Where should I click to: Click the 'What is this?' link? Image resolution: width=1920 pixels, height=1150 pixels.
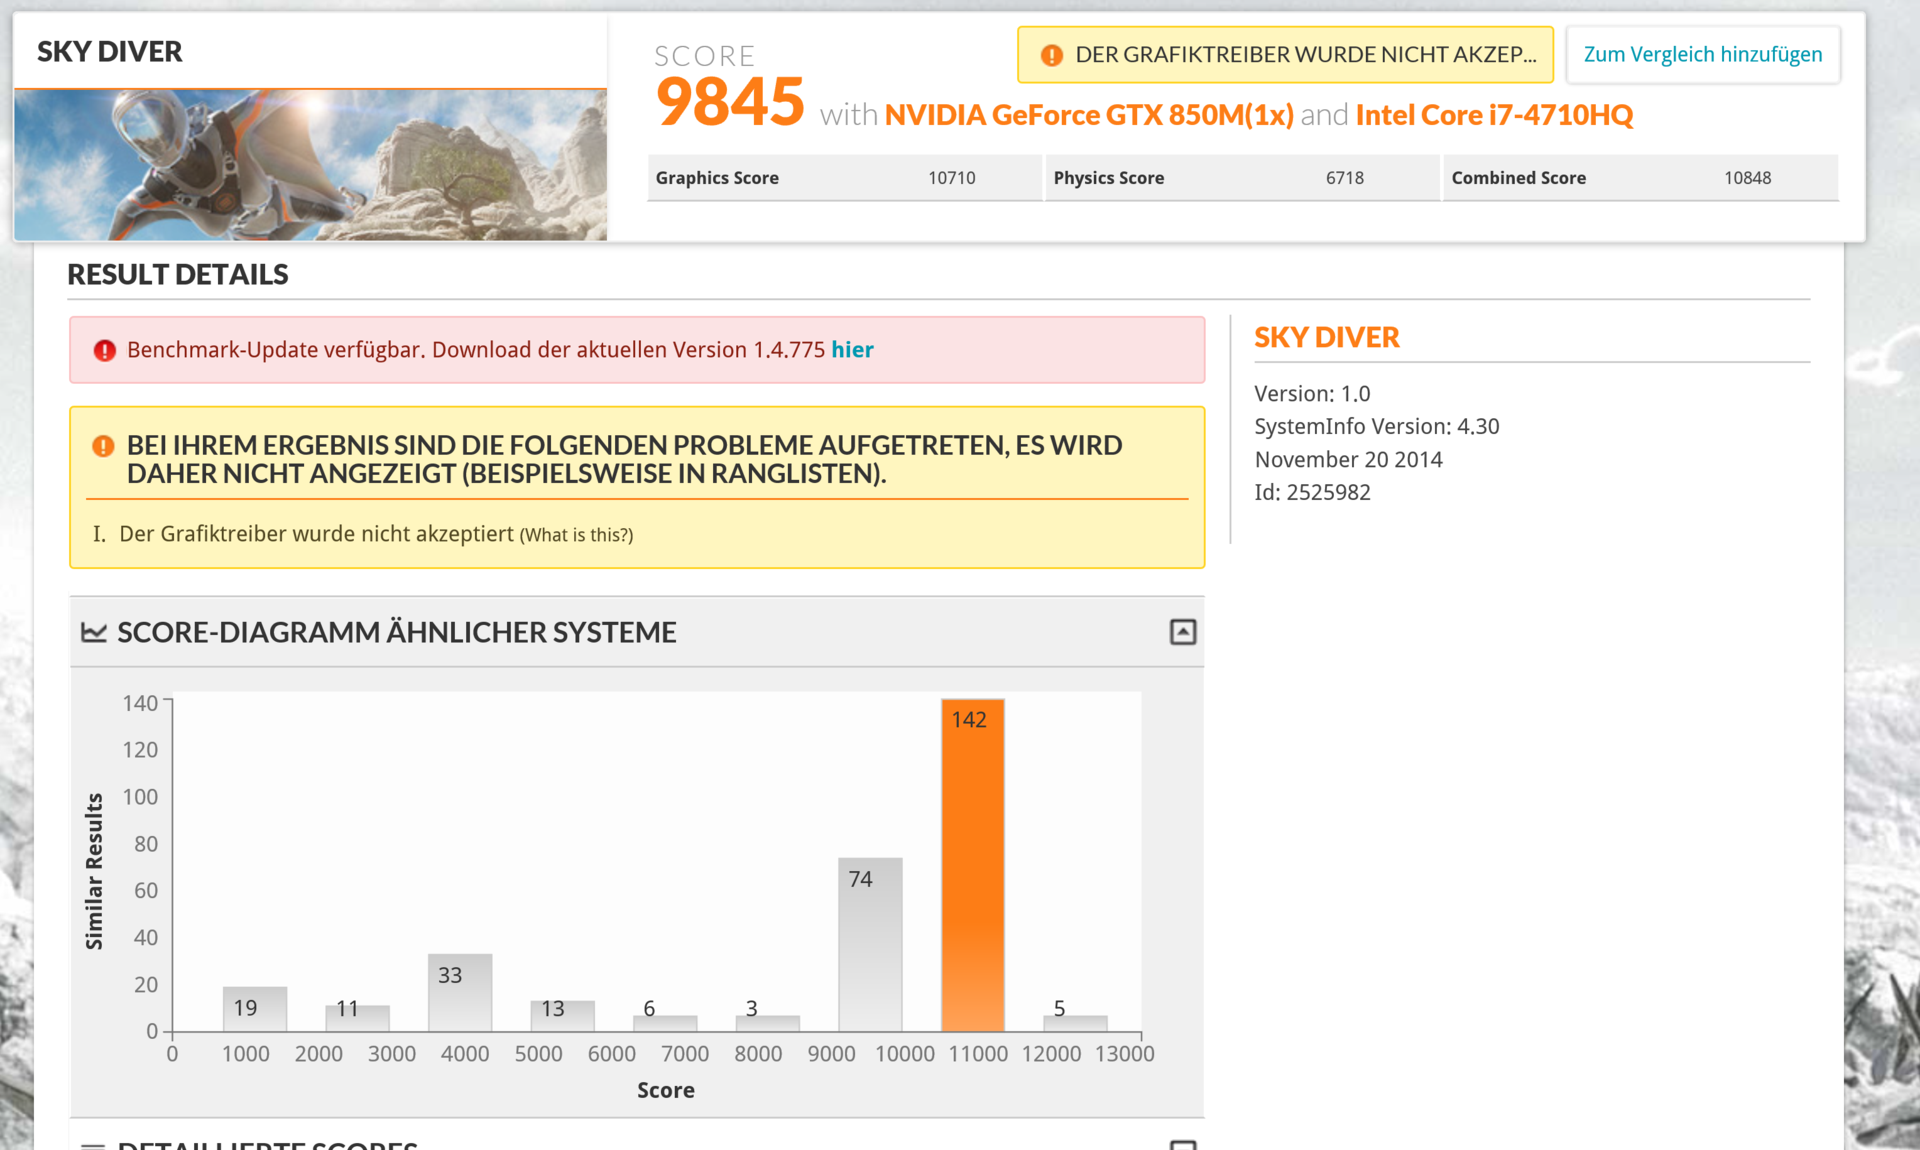[576, 535]
